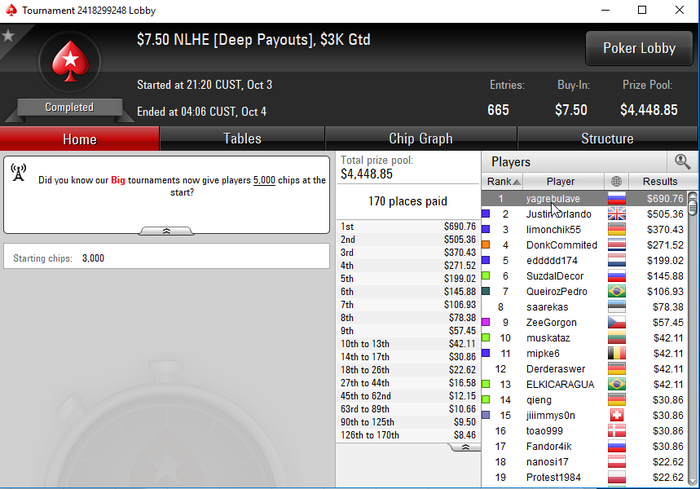Click the Poker Lobby button
The image size is (700, 489).
pyautogui.click(x=639, y=48)
